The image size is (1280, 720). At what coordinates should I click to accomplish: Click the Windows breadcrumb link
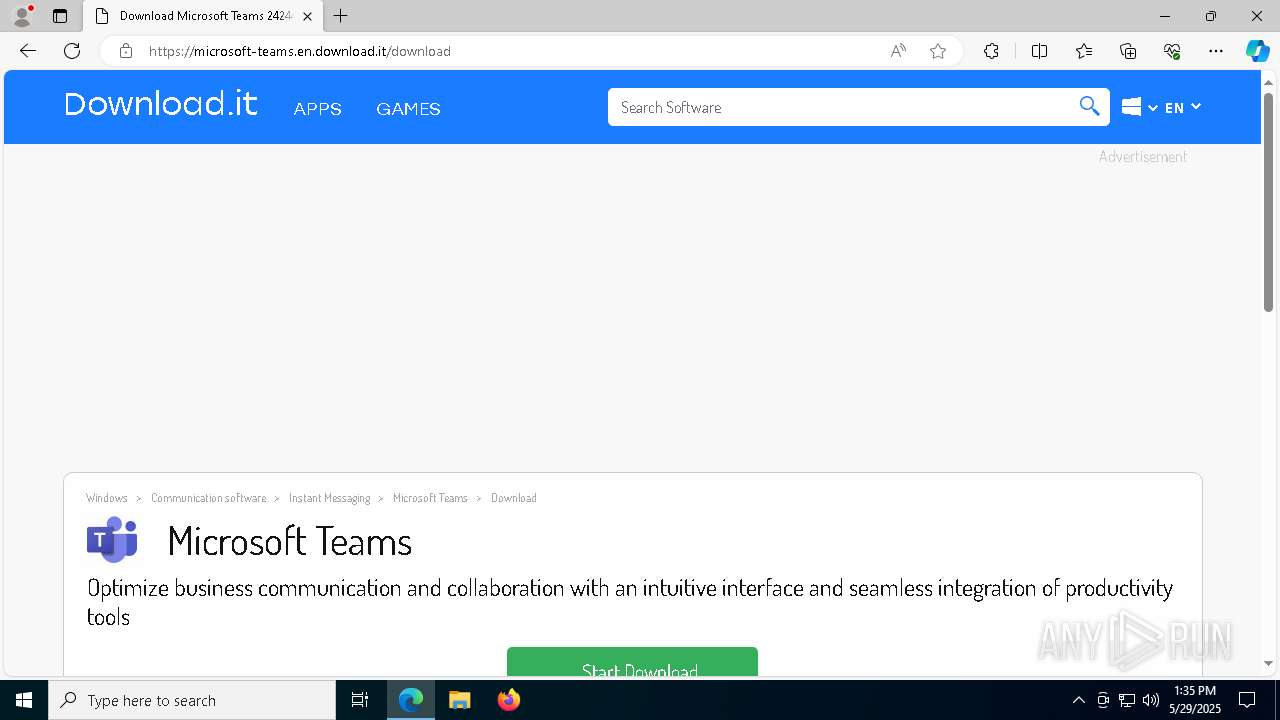point(107,498)
